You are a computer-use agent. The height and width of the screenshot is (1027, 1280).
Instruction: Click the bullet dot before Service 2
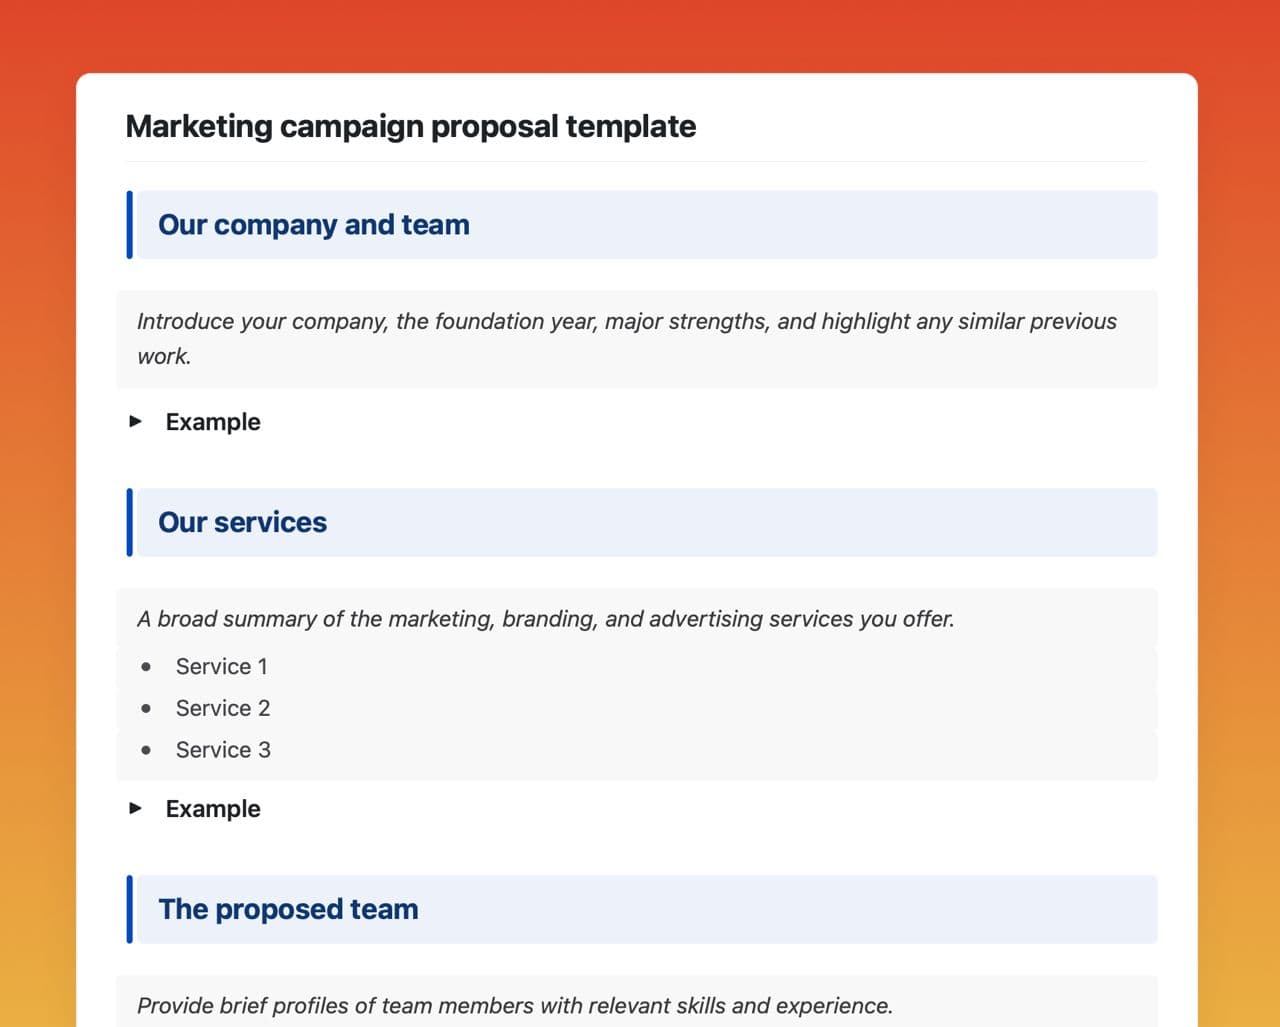147,709
